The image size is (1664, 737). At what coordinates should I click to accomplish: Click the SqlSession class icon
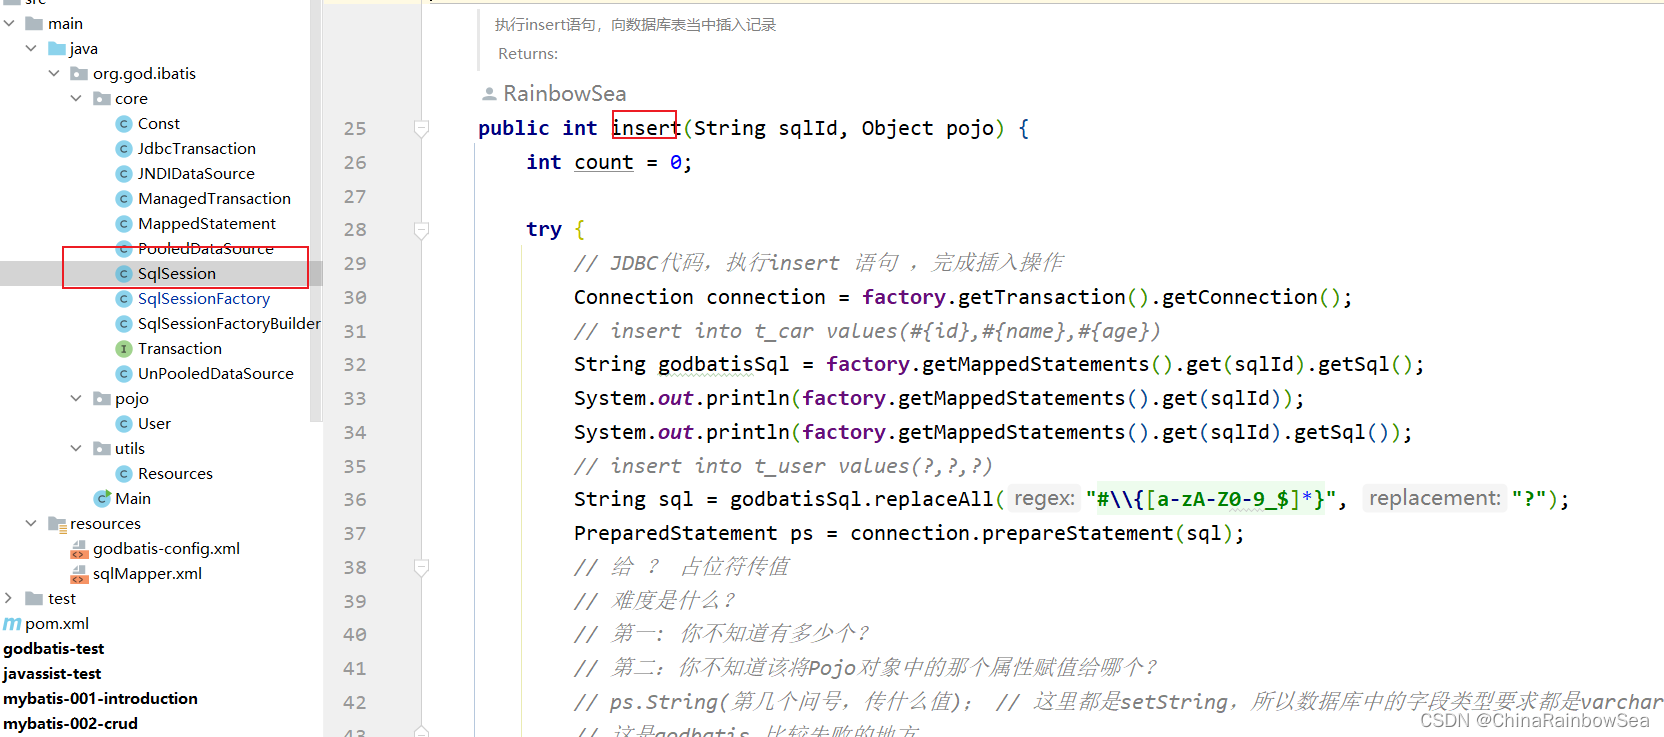pos(124,273)
